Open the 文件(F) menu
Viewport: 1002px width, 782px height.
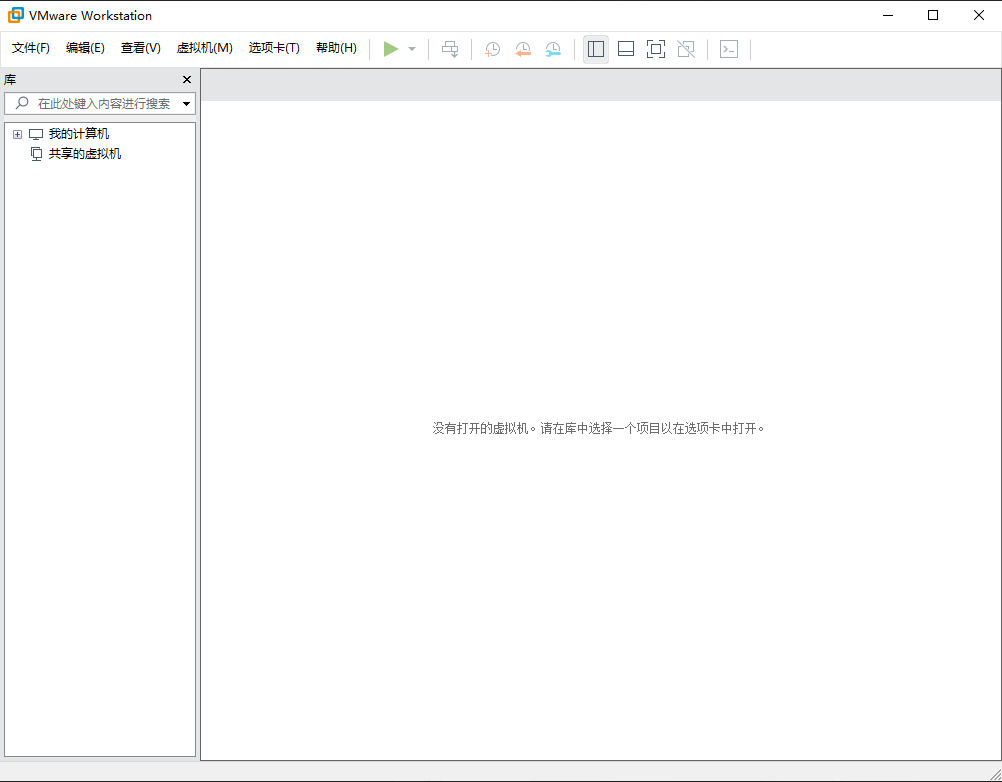point(31,49)
